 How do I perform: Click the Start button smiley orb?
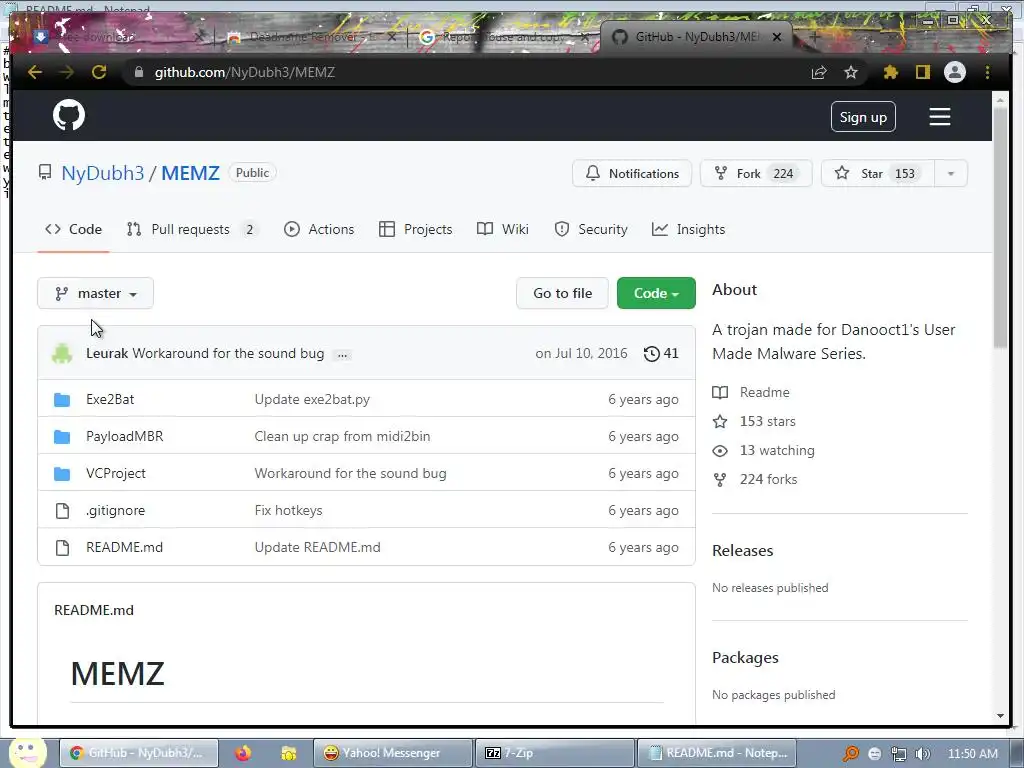tap(26, 753)
